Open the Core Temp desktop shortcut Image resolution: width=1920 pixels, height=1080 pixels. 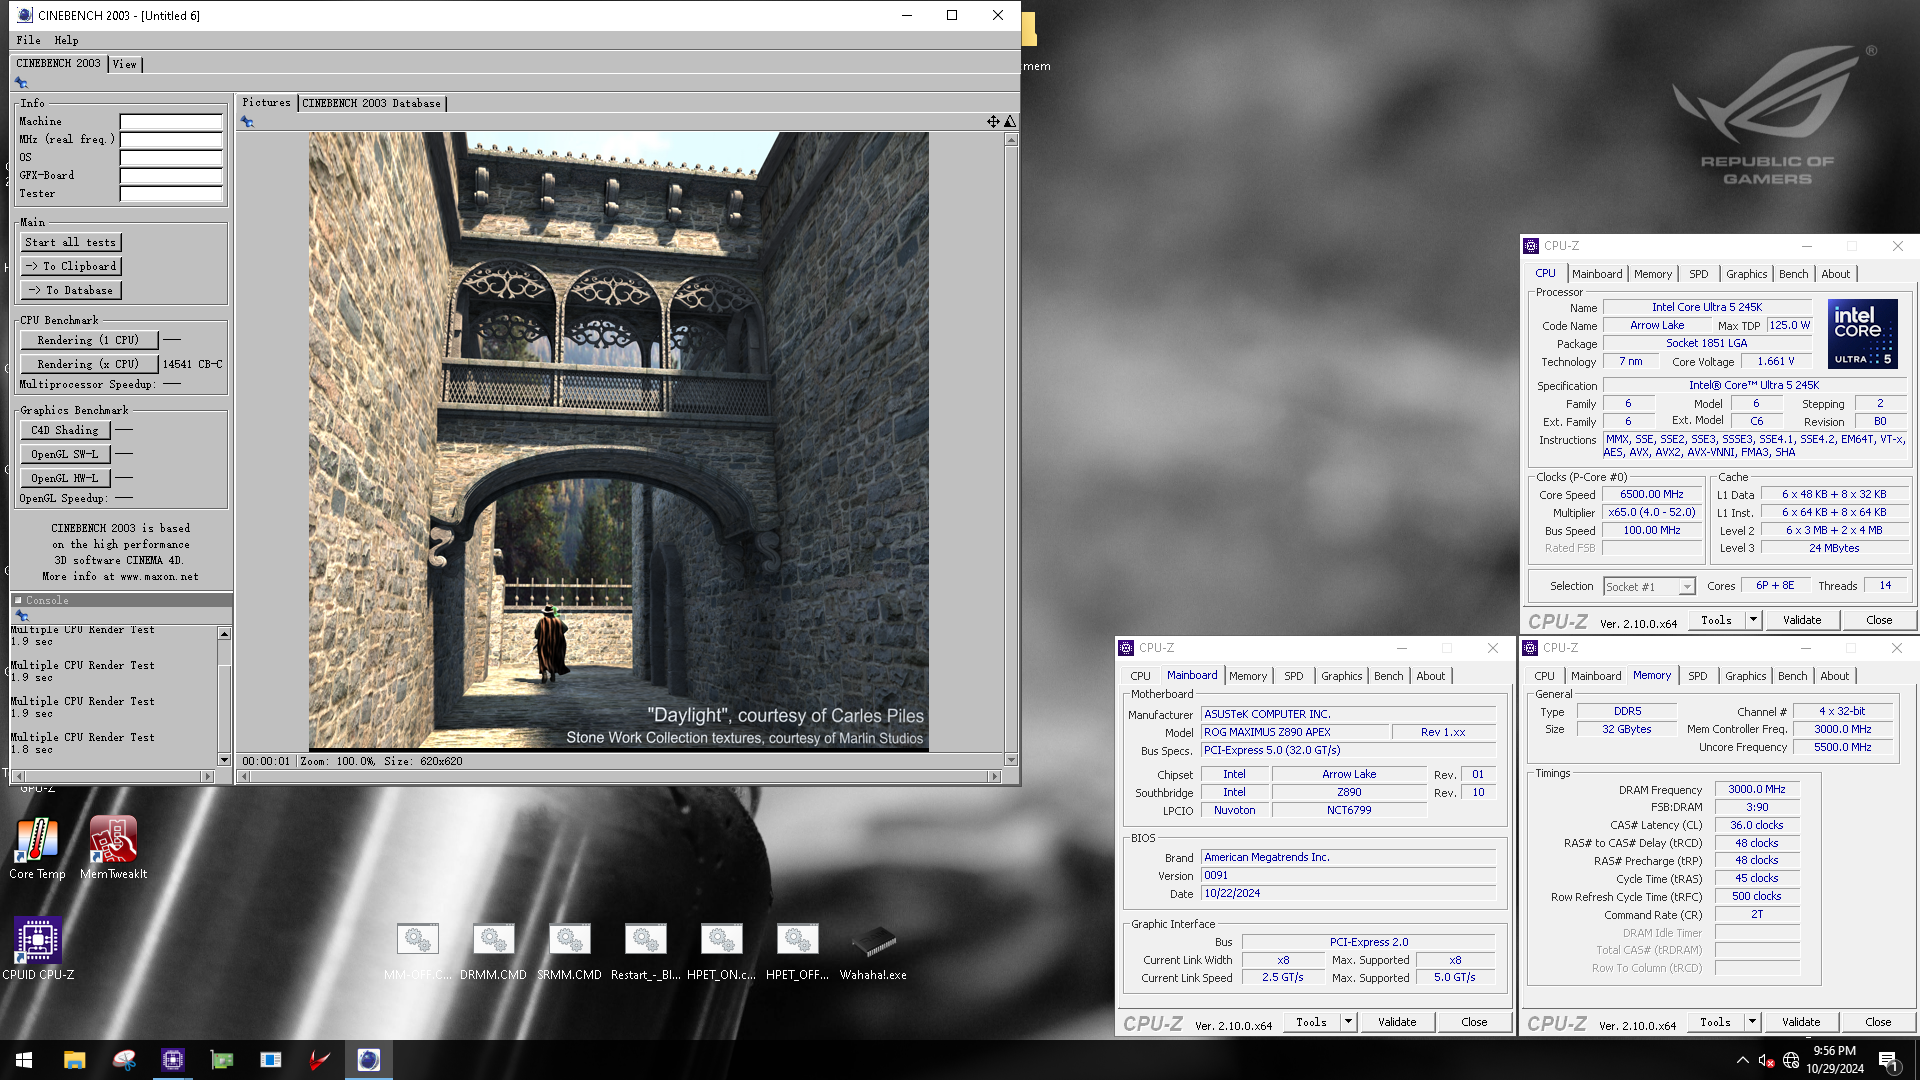tap(37, 848)
